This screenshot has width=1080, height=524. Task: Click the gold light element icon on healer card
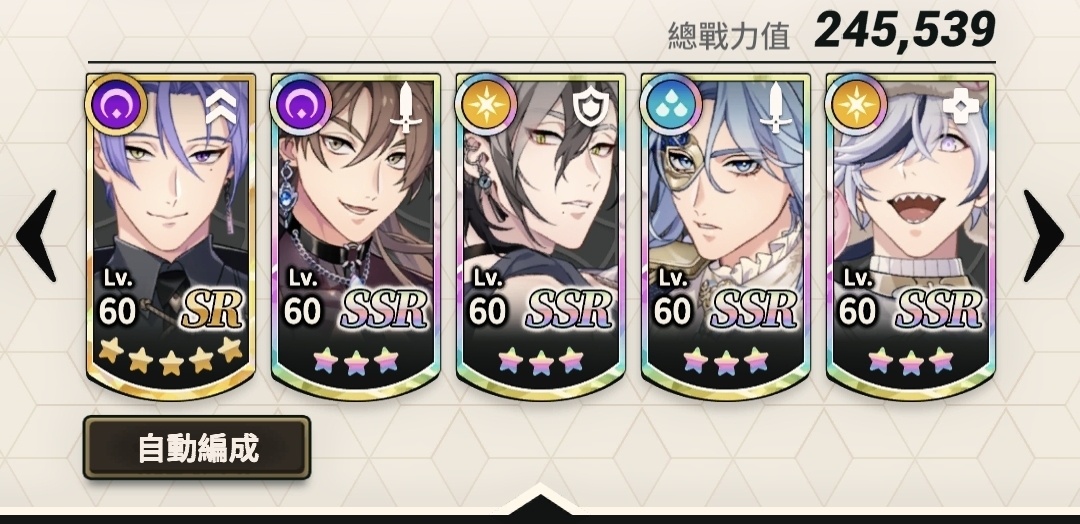[855, 105]
